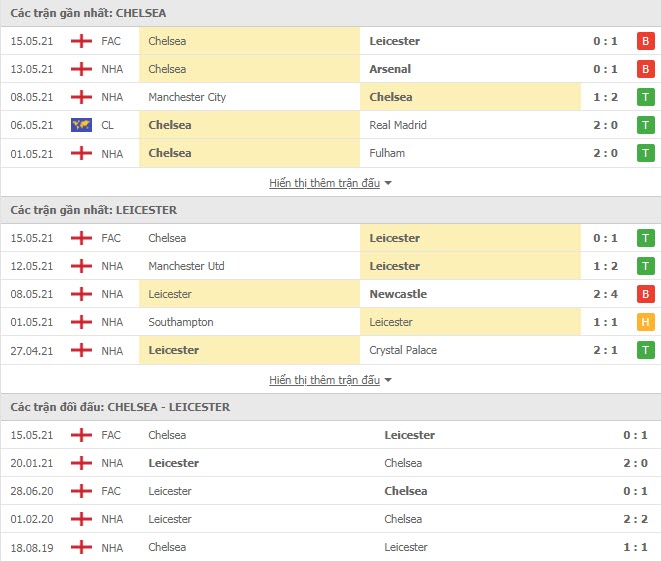Image resolution: width=661 pixels, height=561 pixels.
Task: Click the green T badge on Chelsea-Fulham row
Action: [645, 153]
